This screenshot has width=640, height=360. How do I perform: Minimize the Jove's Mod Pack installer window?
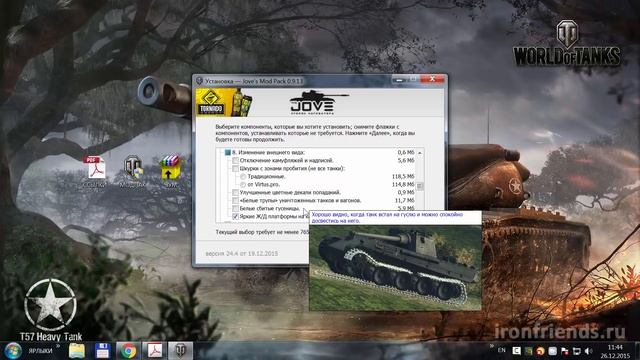(399, 80)
